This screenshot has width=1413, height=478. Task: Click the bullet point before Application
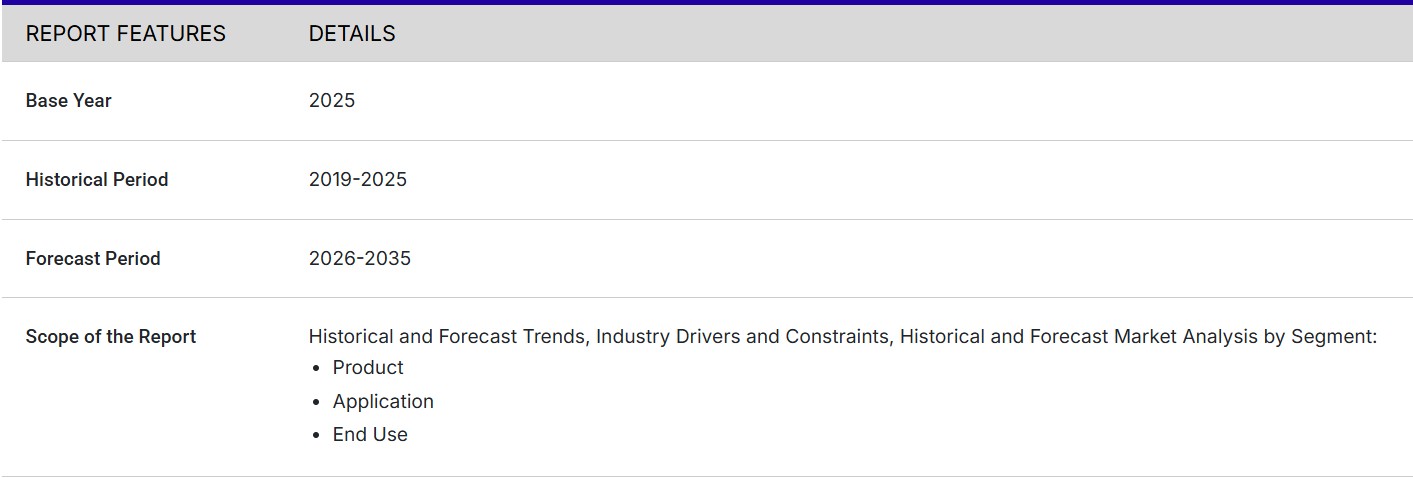pos(318,403)
